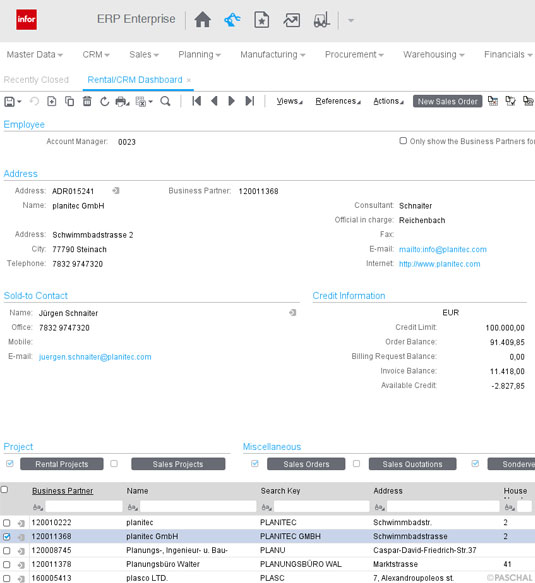Click the Duplicate record icon
The width and height of the screenshot is (535, 583).
(70, 101)
